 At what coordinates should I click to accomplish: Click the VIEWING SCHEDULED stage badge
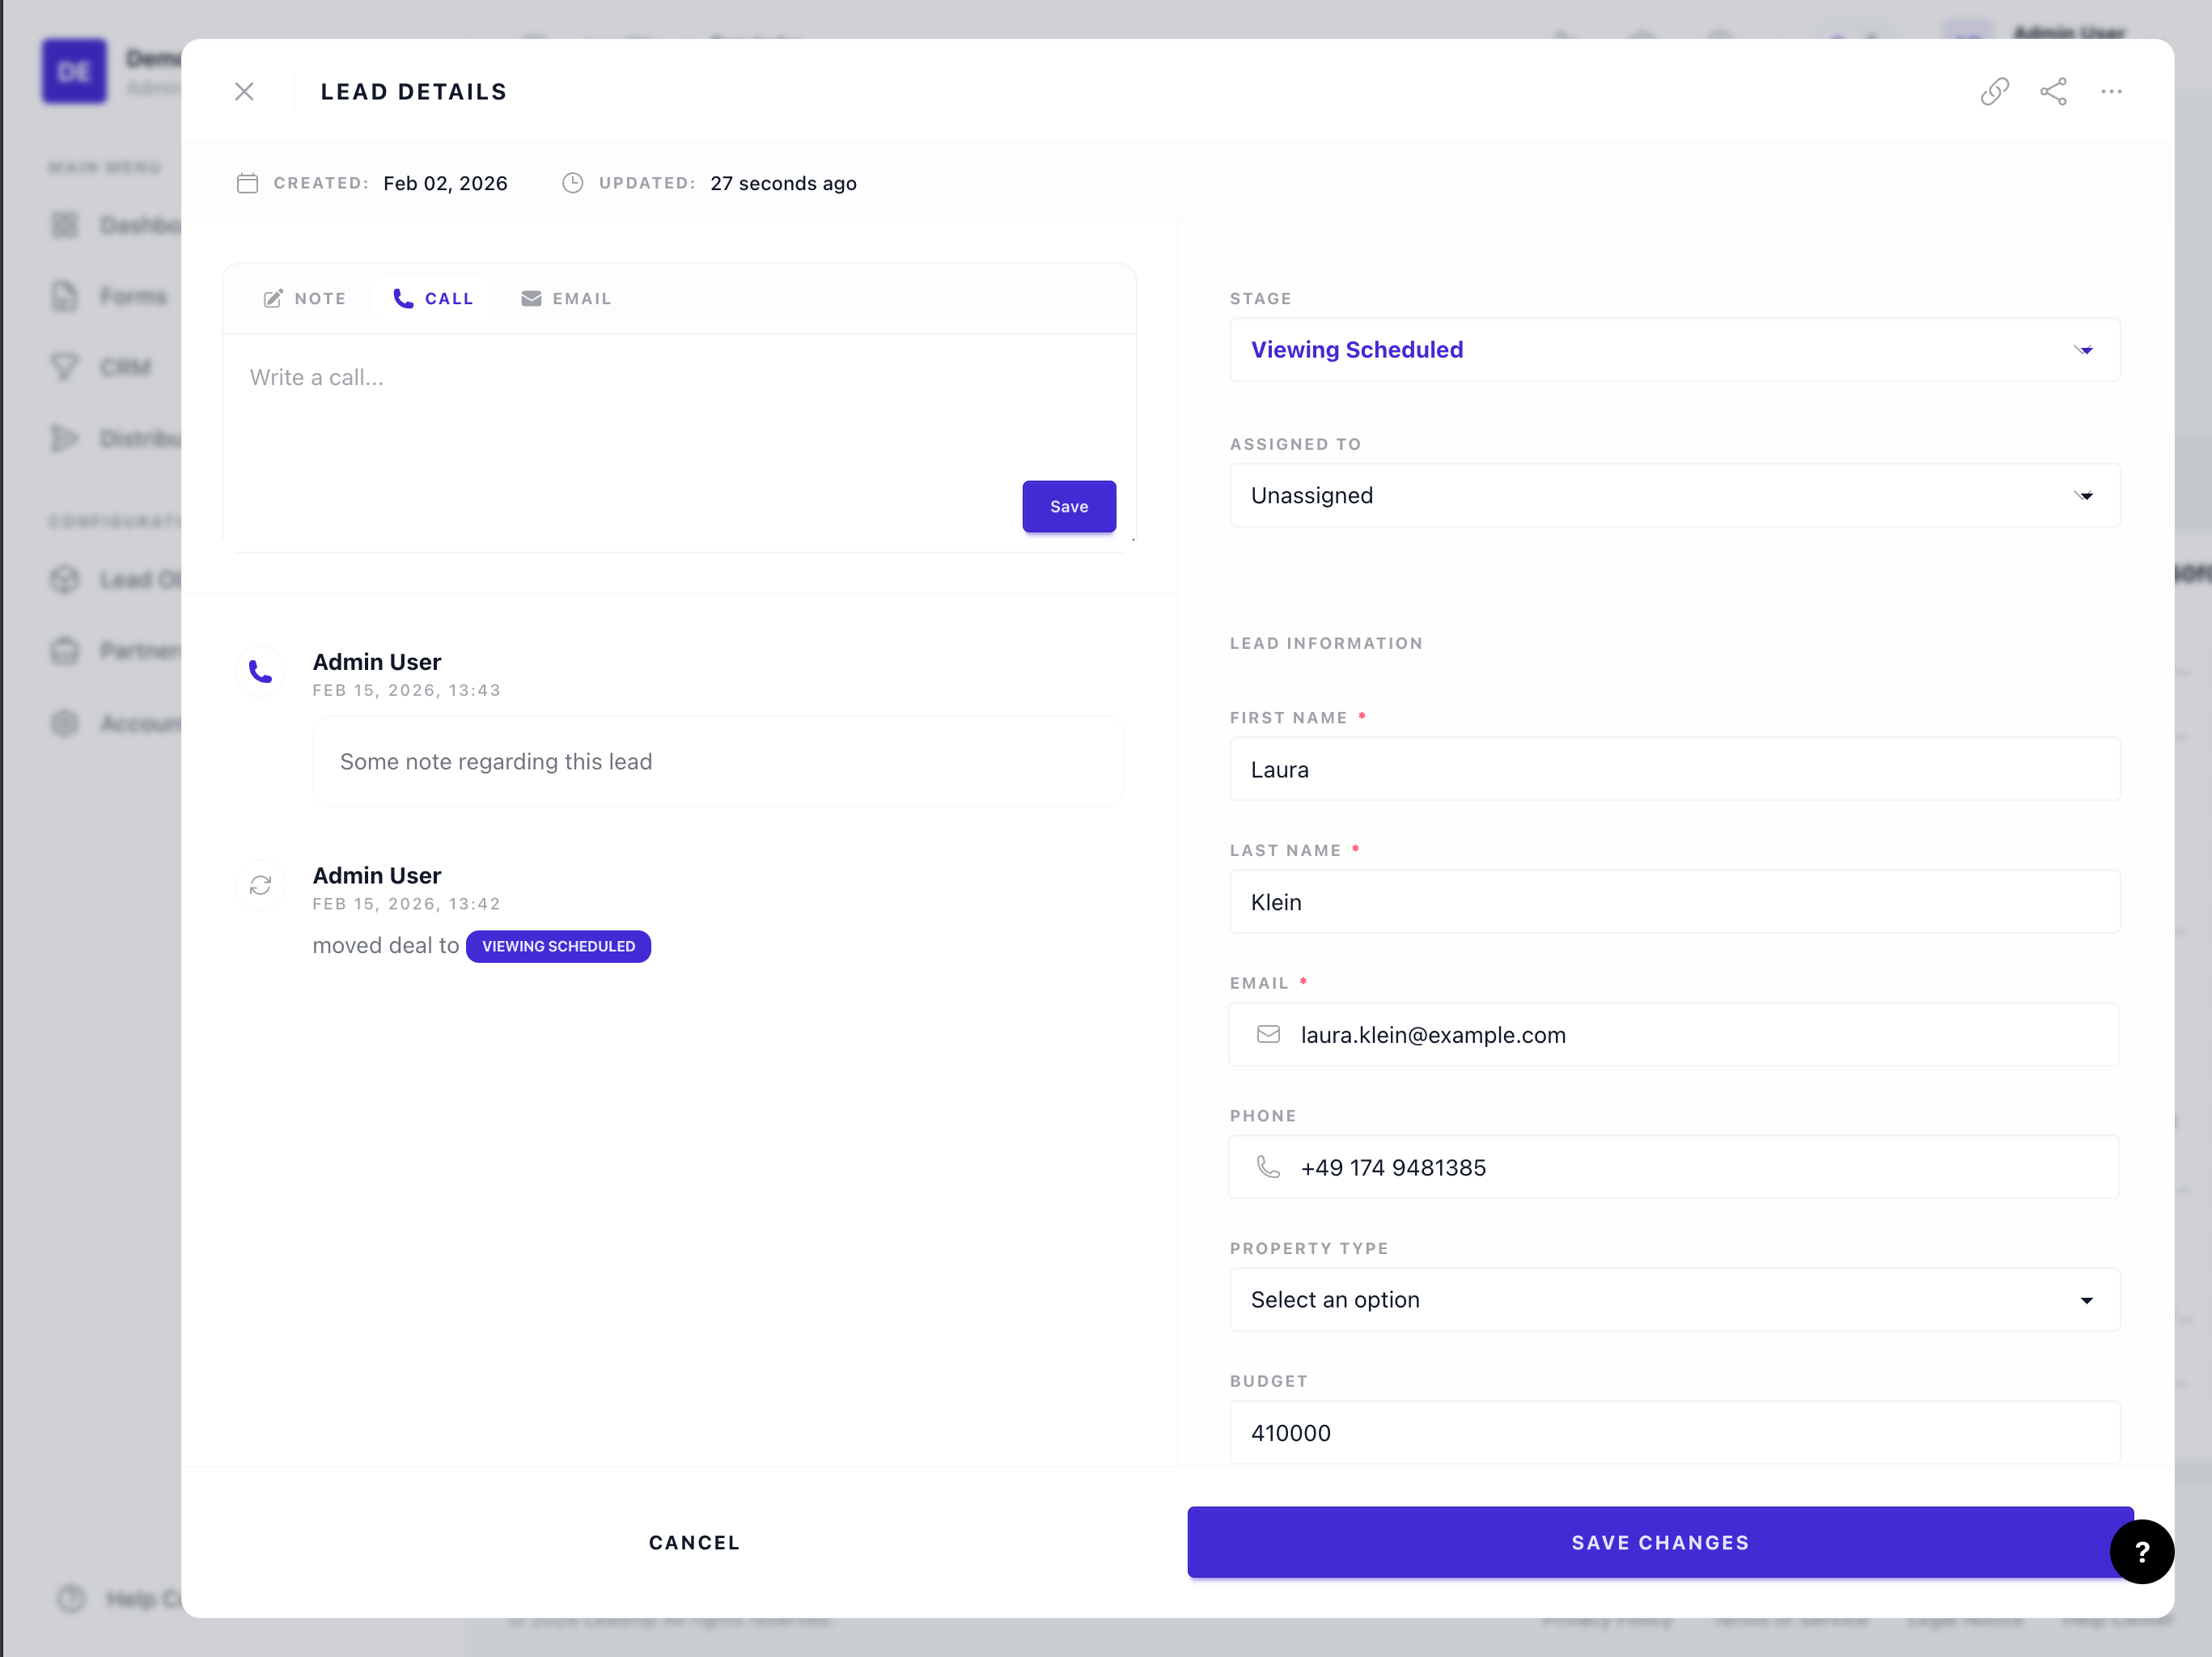[x=558, y=946]
